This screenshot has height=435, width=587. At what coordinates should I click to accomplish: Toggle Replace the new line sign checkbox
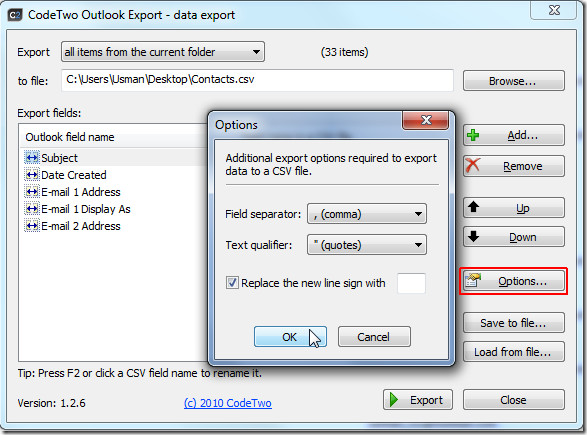pos(232,282)
